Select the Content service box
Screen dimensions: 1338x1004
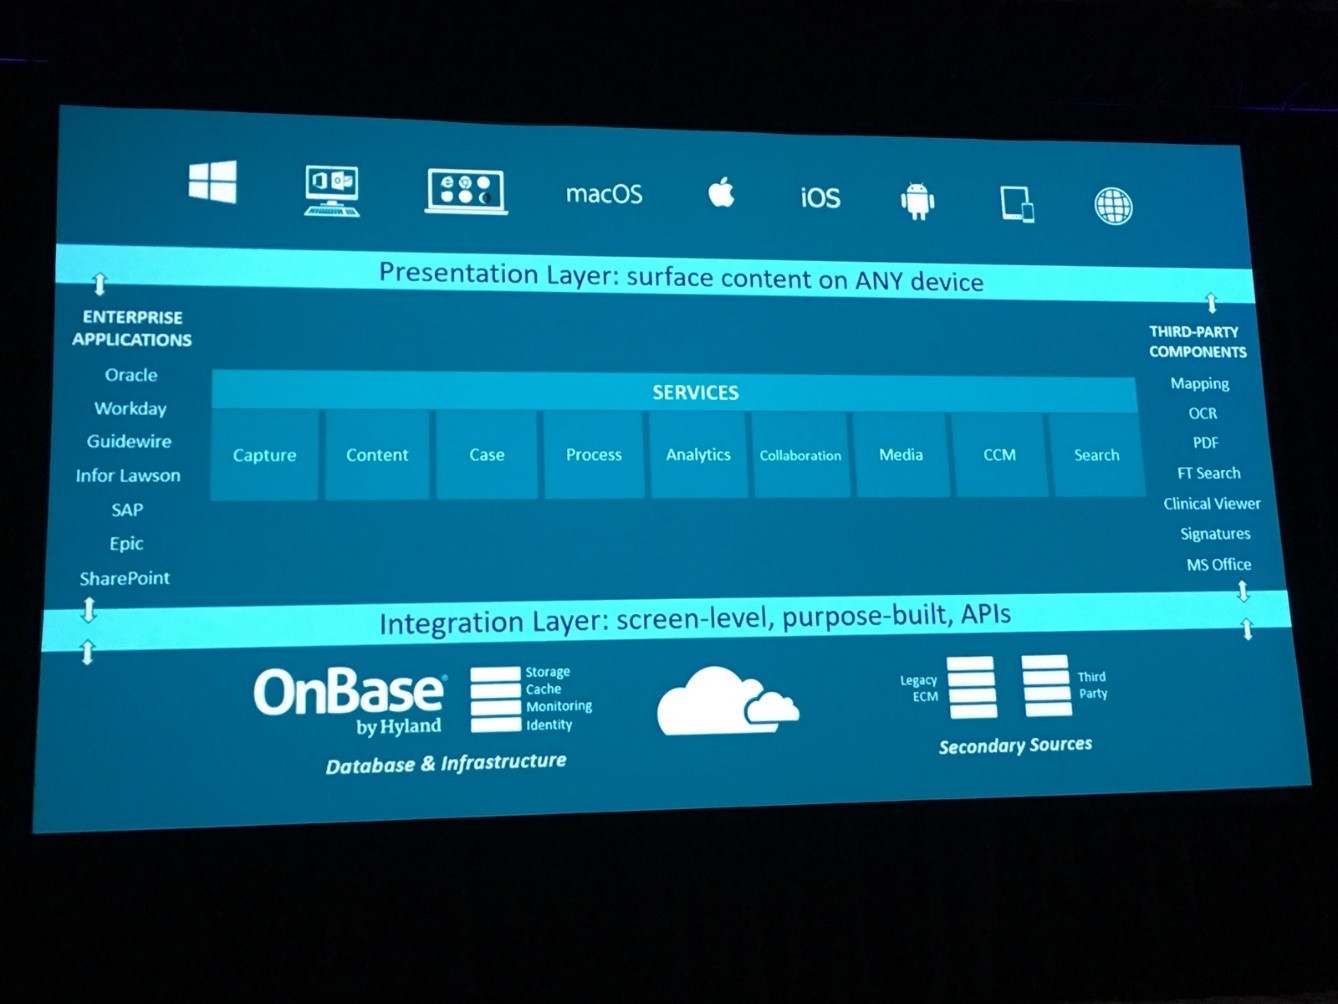(x=377, y=455)
